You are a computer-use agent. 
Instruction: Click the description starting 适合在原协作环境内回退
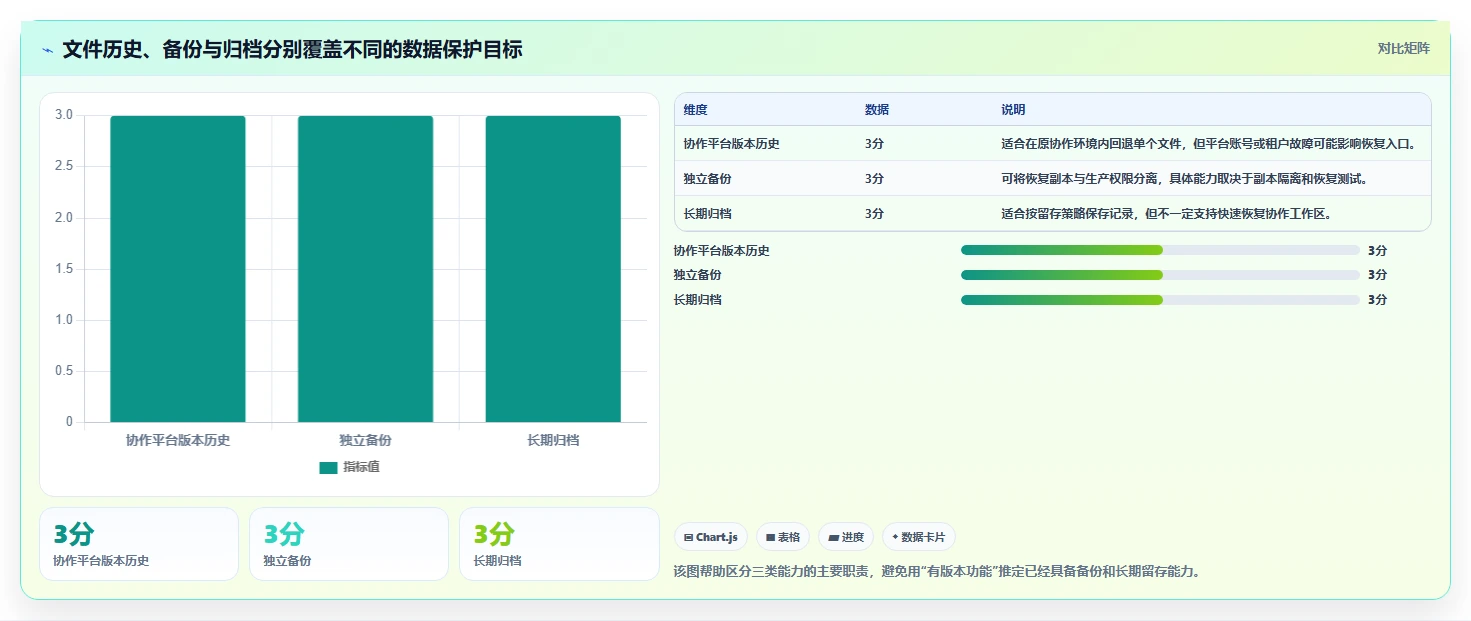(1208, 144)
